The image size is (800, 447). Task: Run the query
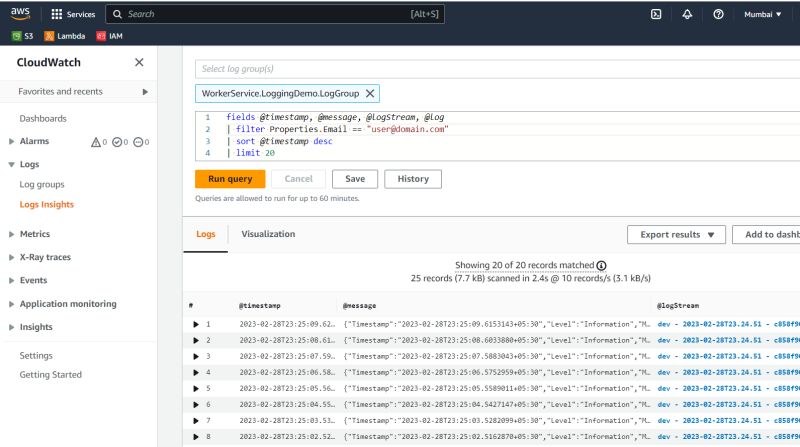(230, 179)
